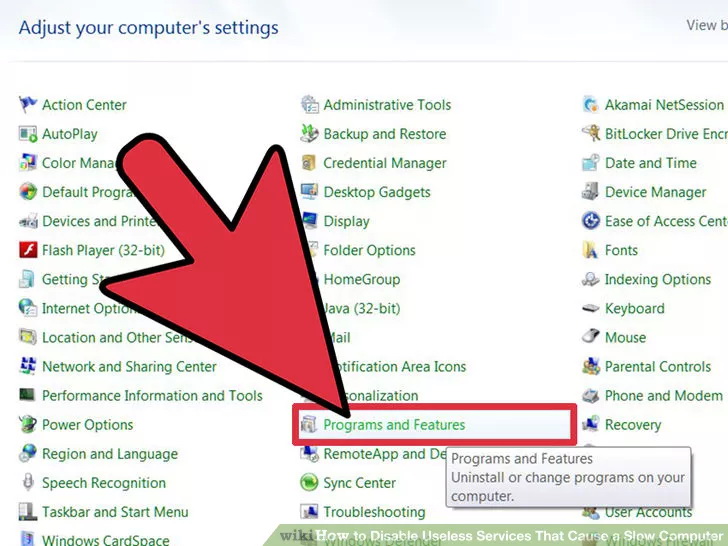Click the Network and Sharing Center icon

[x=27, y=366]
